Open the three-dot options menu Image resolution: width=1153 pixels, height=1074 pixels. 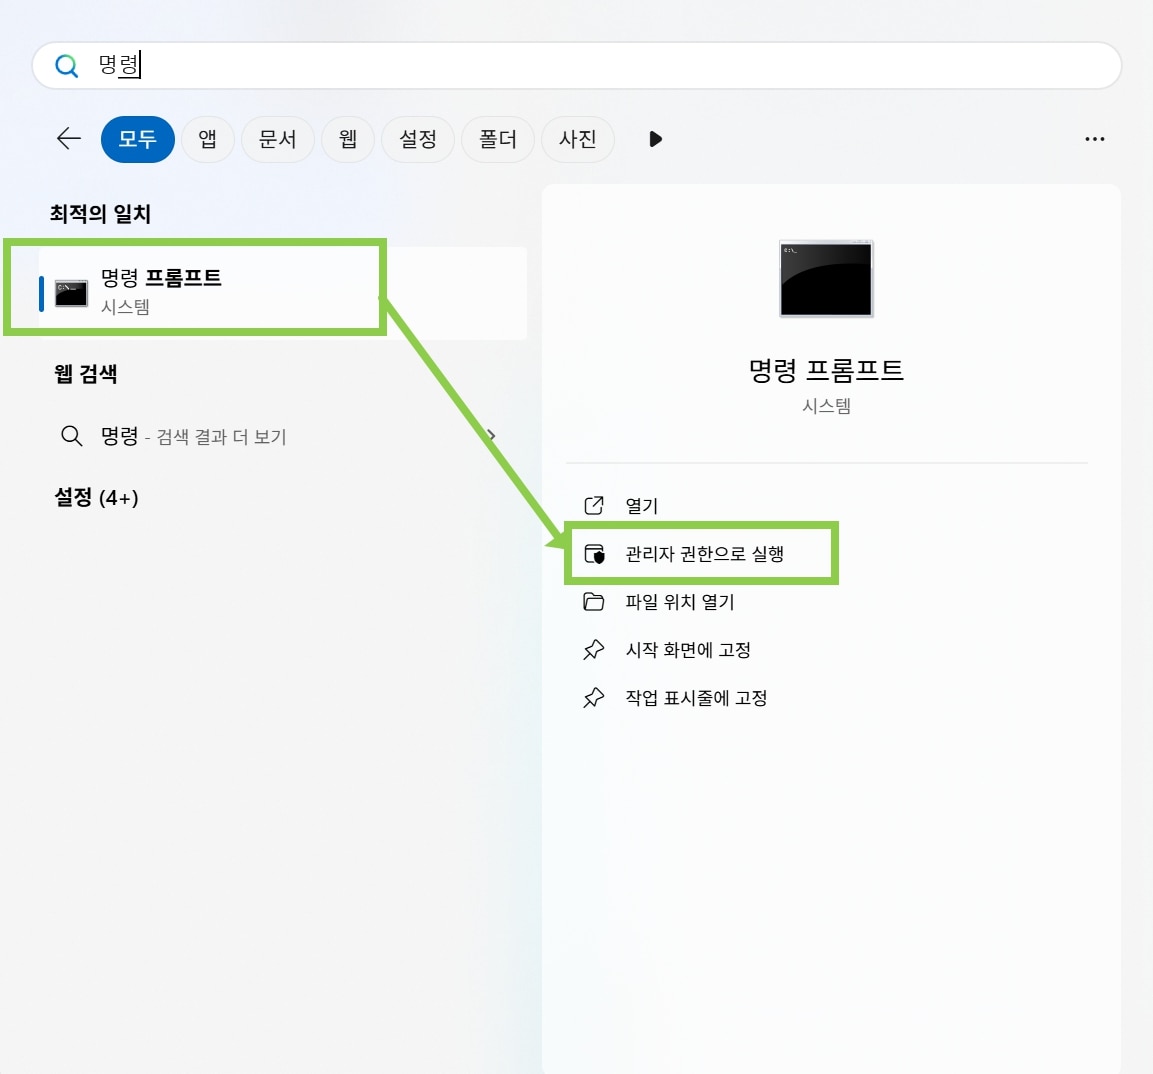click(x=1094, y=139)
